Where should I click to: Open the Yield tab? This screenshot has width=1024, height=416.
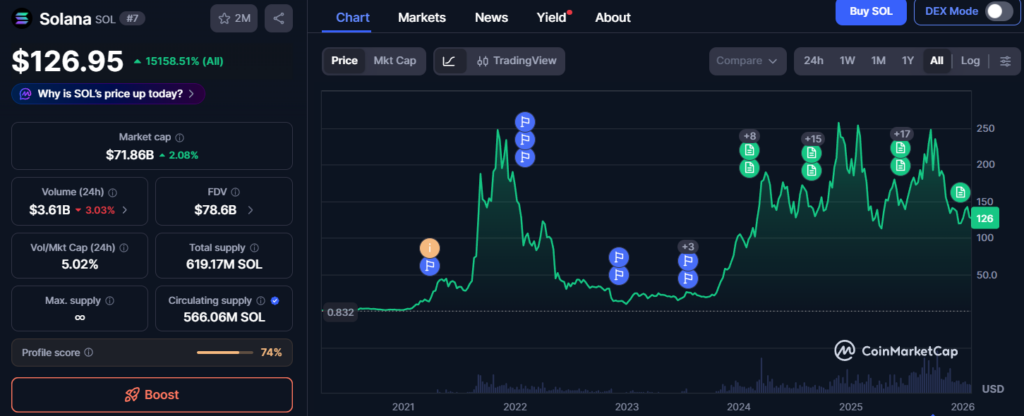(553, 17)
